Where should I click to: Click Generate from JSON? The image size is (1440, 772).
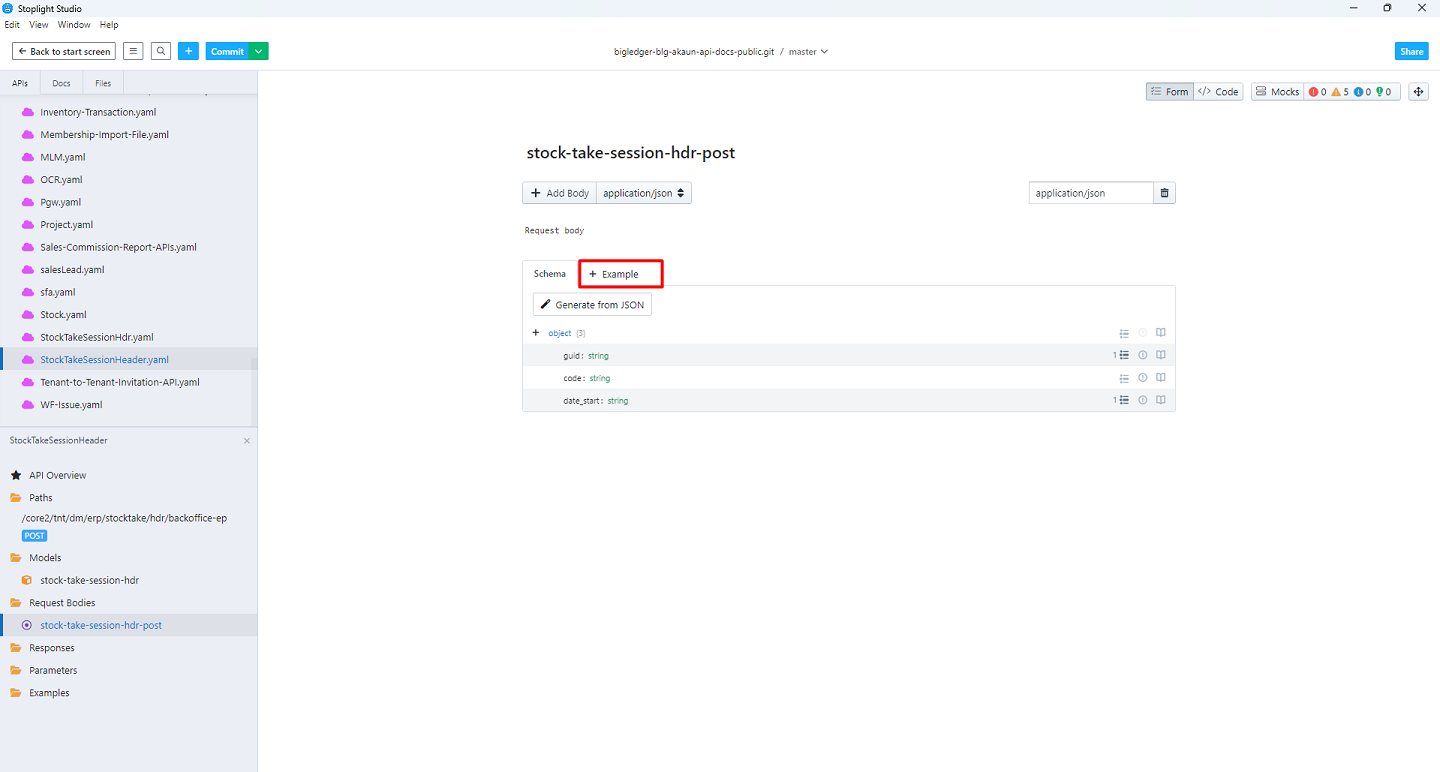[592, 304]
